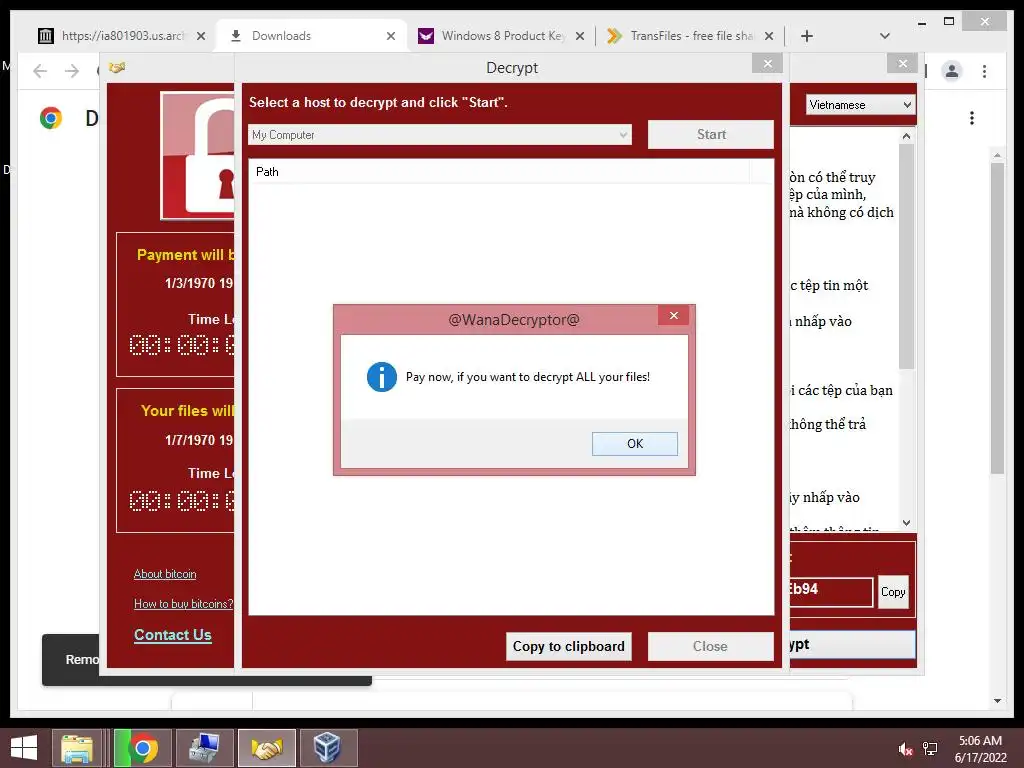
Task: Click Chrome forward arrow
Action: 72,71
